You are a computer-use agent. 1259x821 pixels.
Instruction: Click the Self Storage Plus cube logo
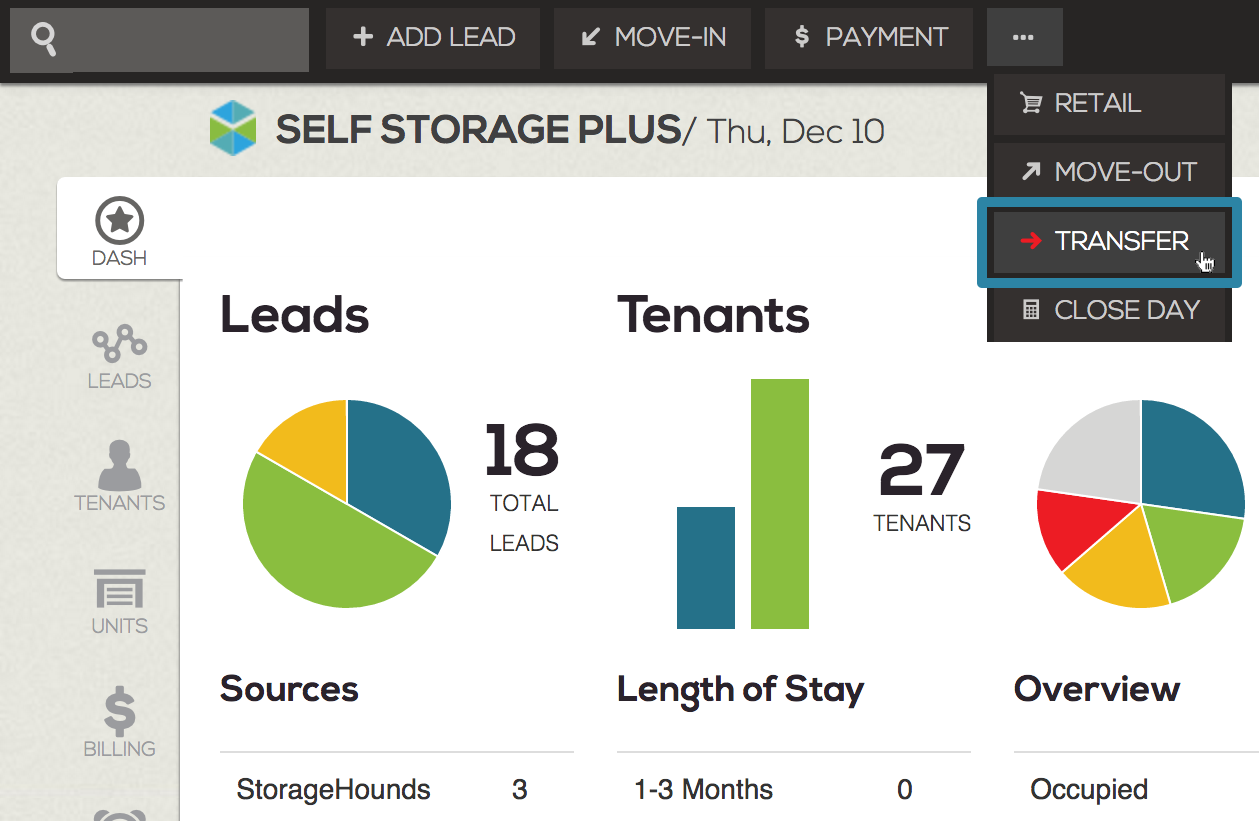pyautogui.click(x=233, y=129)
